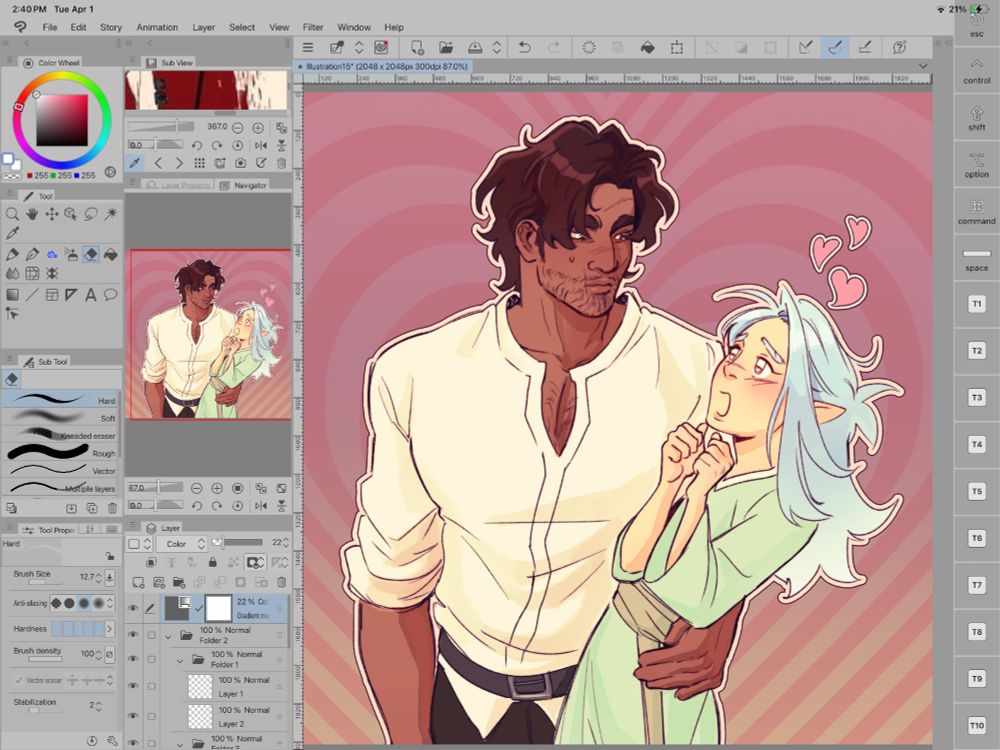This screenshot has width=1000, height=750.
Task: Tap the esc edge key
Action: (x=976, y=26)
